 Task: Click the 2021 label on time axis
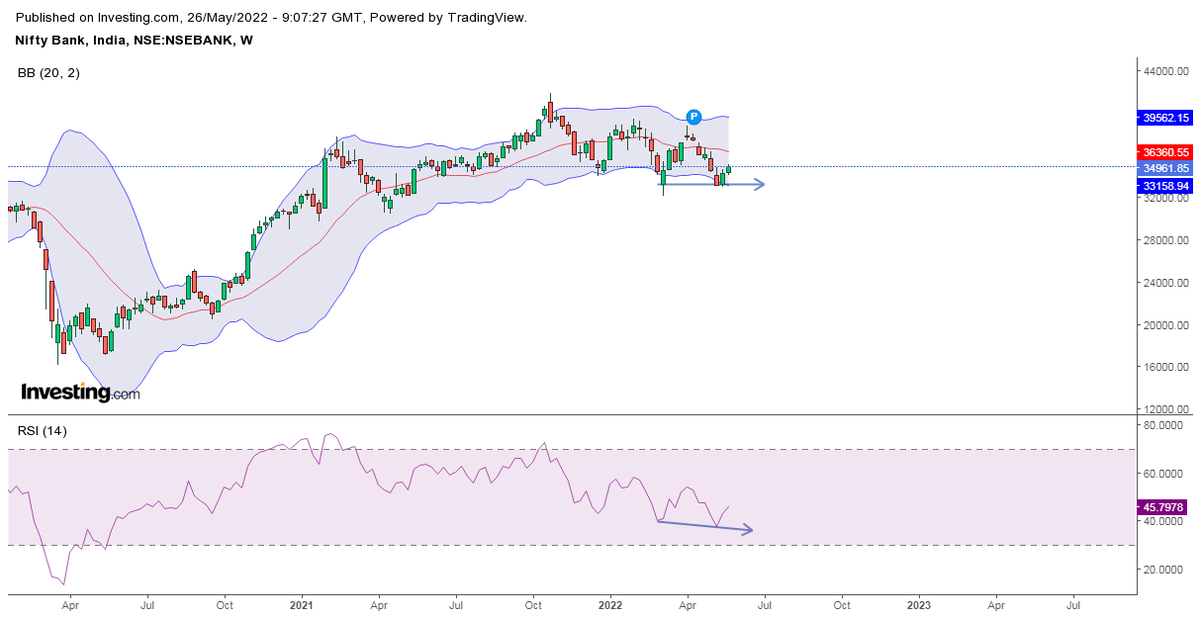coord(302,605)
